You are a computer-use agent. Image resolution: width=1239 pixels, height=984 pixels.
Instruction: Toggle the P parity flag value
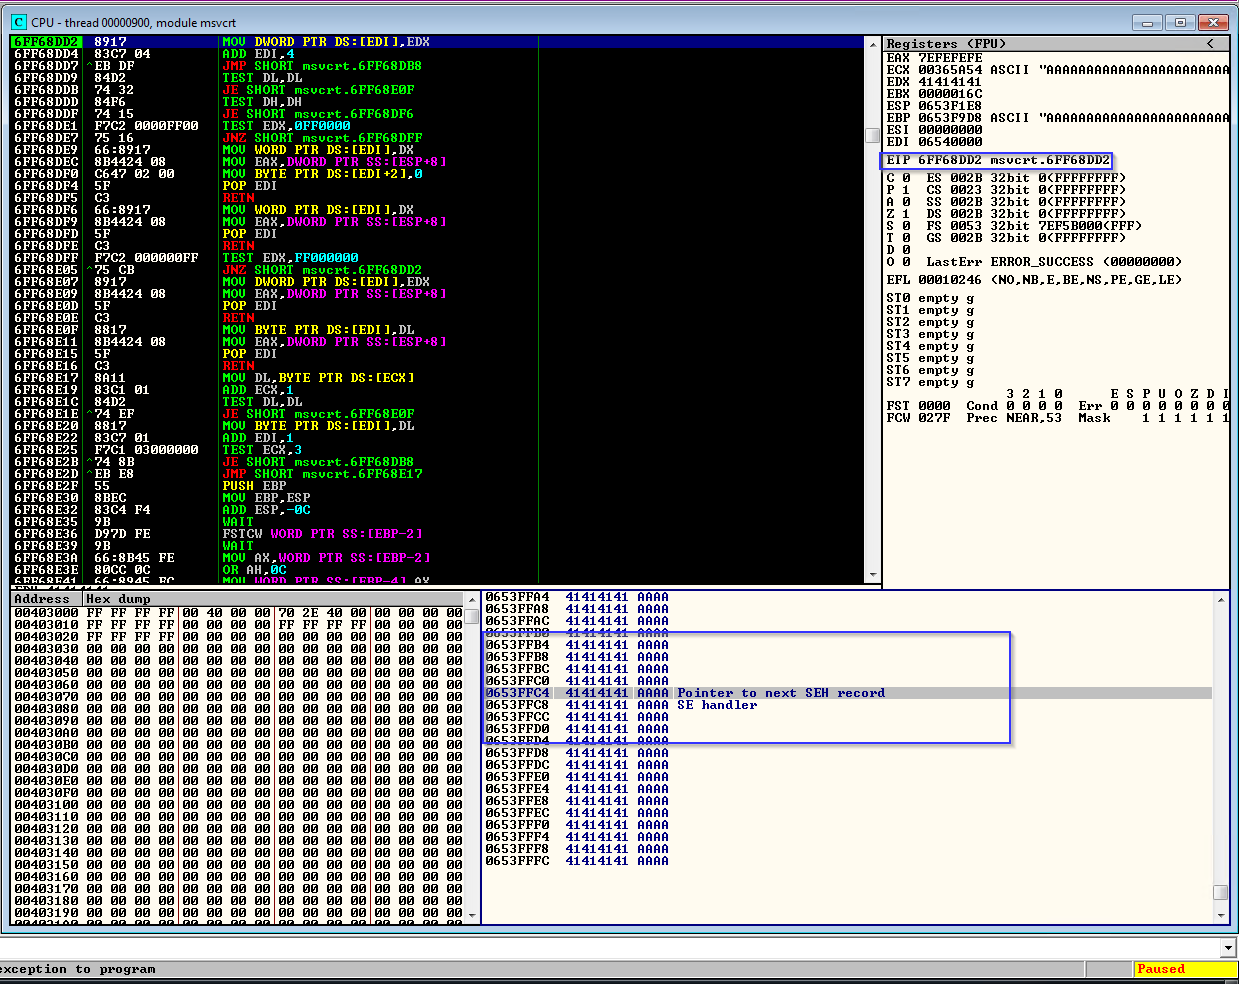906,190
